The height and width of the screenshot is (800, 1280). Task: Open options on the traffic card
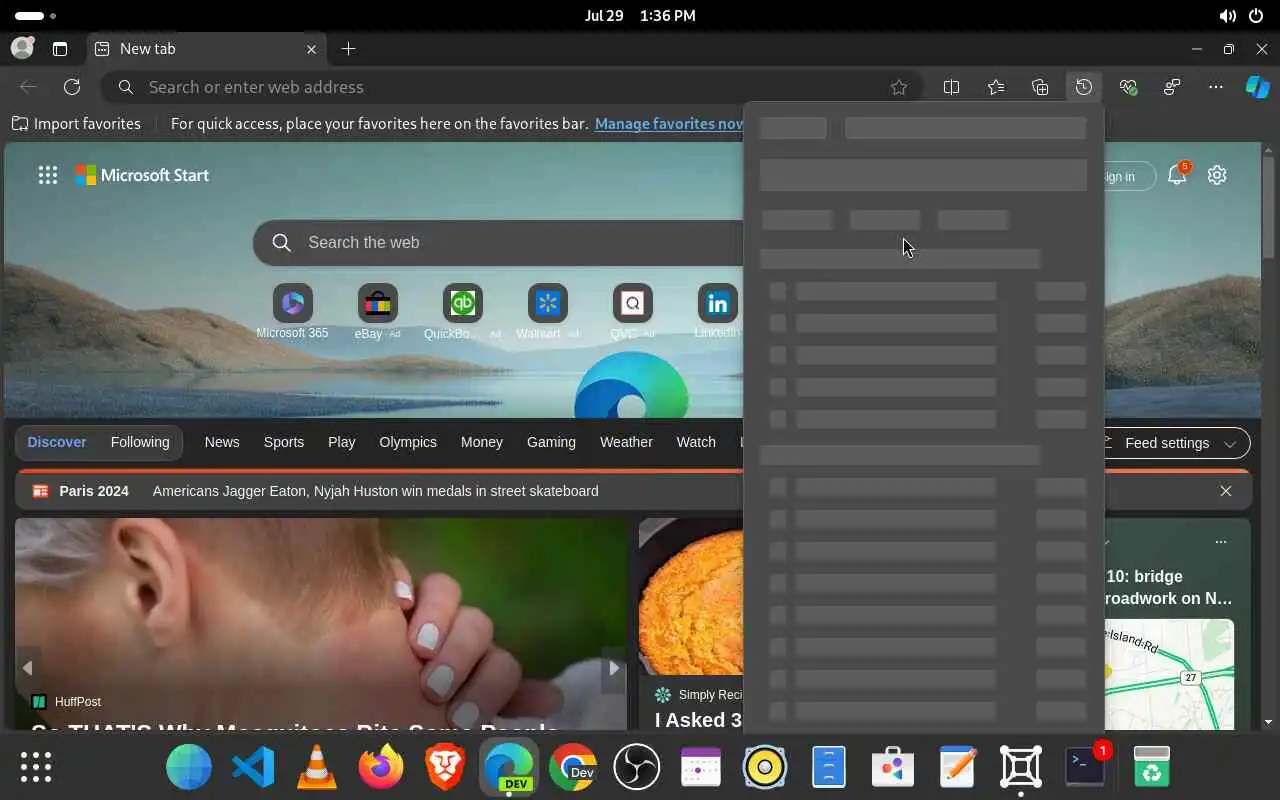[1221, 542]
